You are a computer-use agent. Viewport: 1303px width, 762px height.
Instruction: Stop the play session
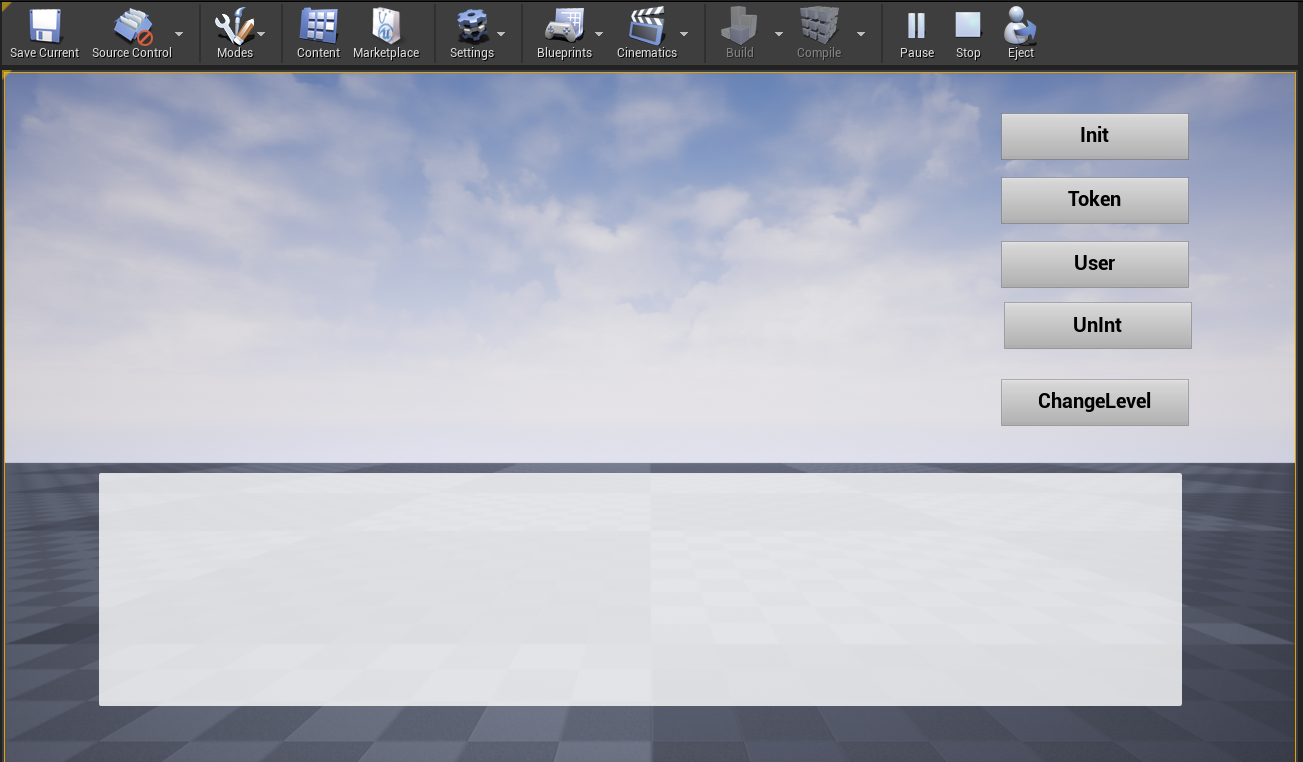[968, 34]
